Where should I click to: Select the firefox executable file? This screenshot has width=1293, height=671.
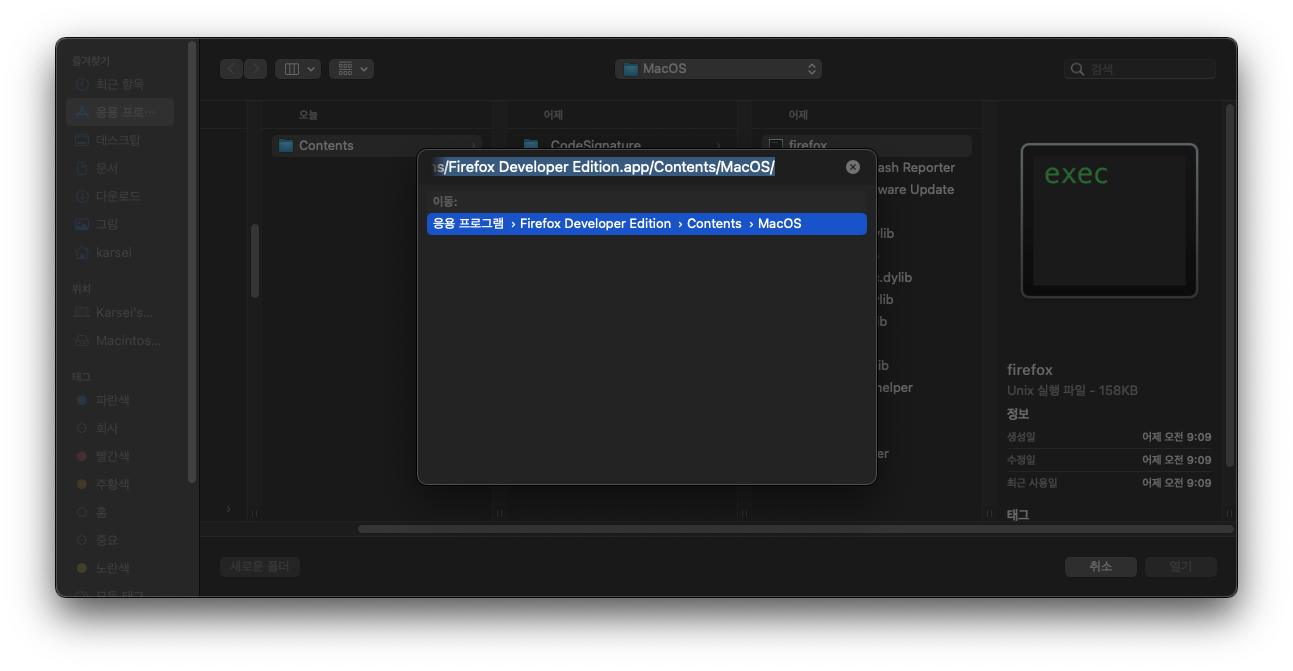[x=866, y=145]
